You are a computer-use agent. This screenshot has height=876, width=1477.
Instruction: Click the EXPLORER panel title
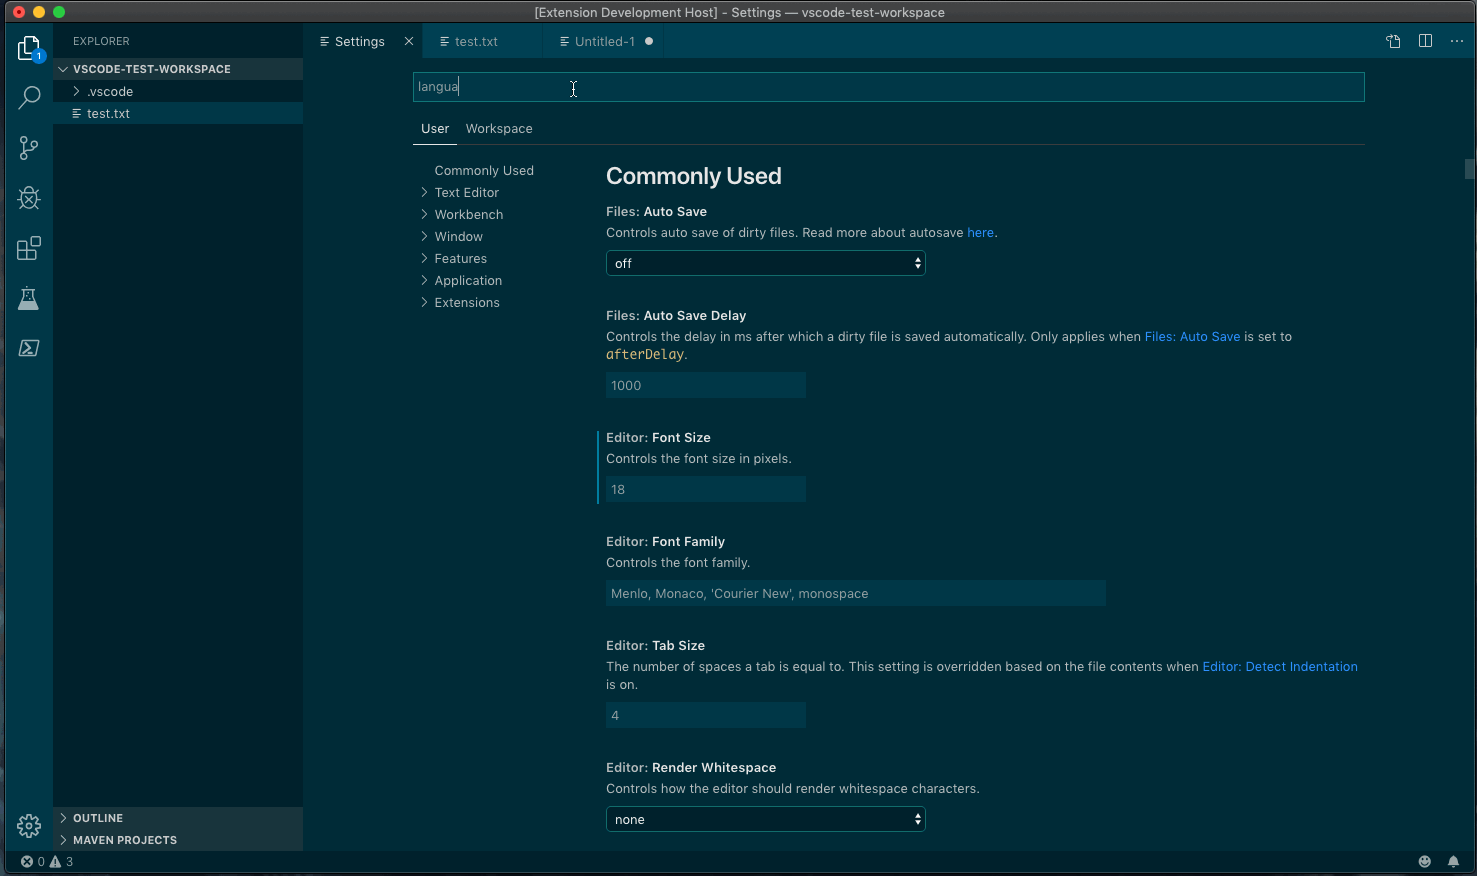click(x=101, y=41)
